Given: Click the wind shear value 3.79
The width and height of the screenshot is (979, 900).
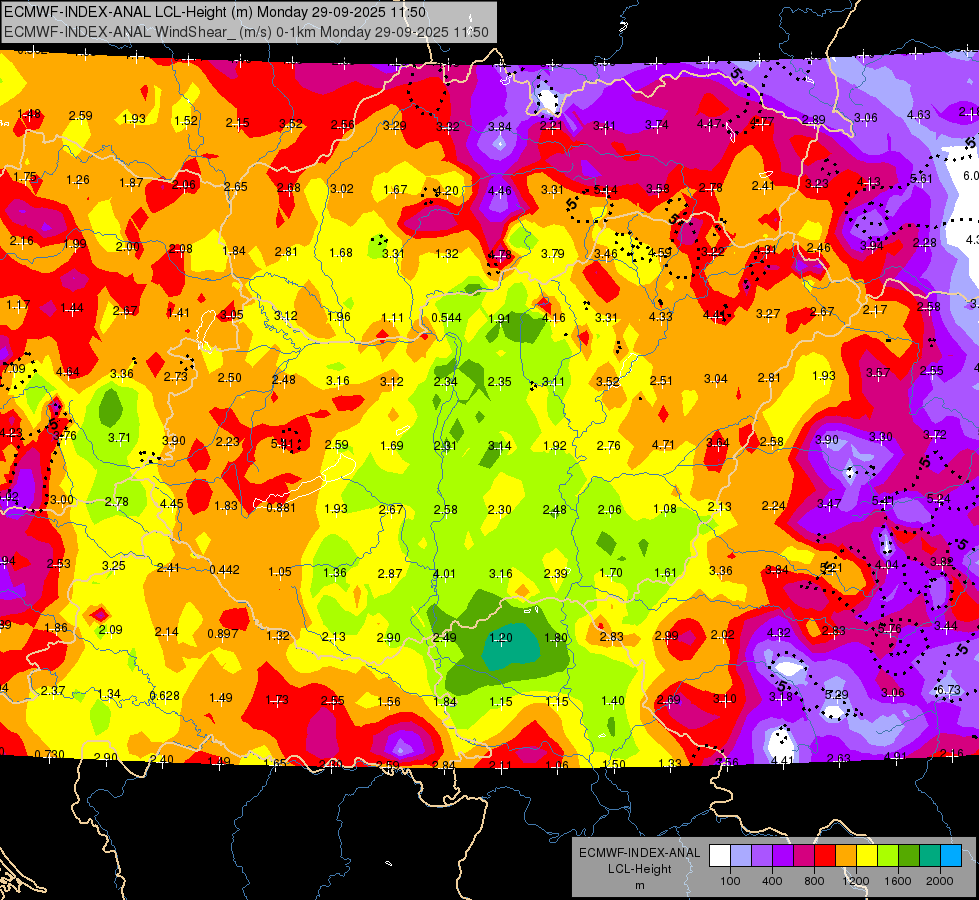Looking at the screenshot, I should click(x=553, y=254).
